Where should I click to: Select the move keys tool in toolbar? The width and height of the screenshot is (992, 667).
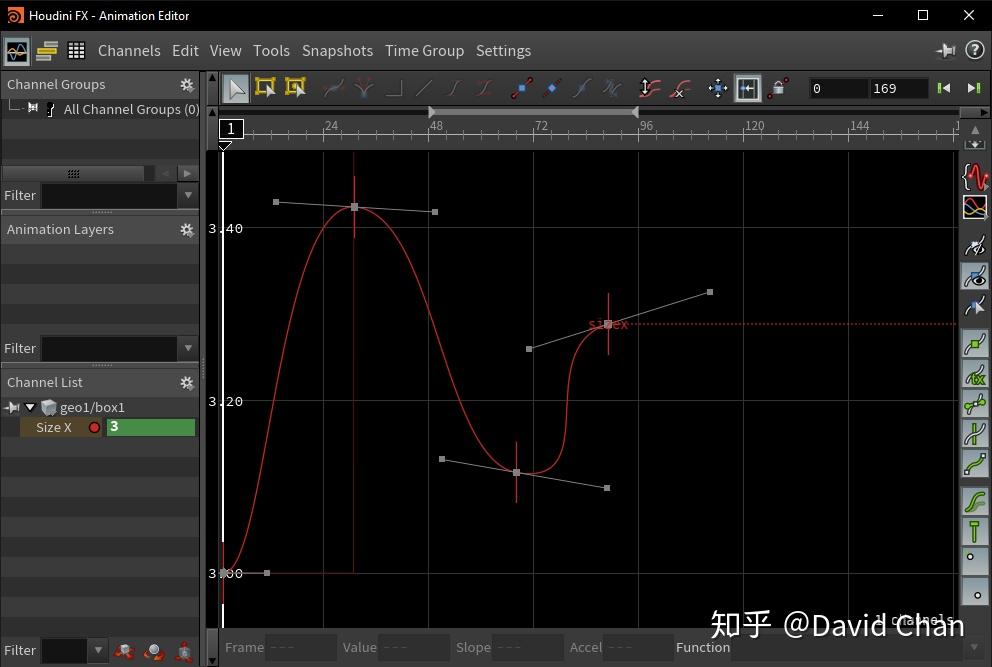(717, 88)
